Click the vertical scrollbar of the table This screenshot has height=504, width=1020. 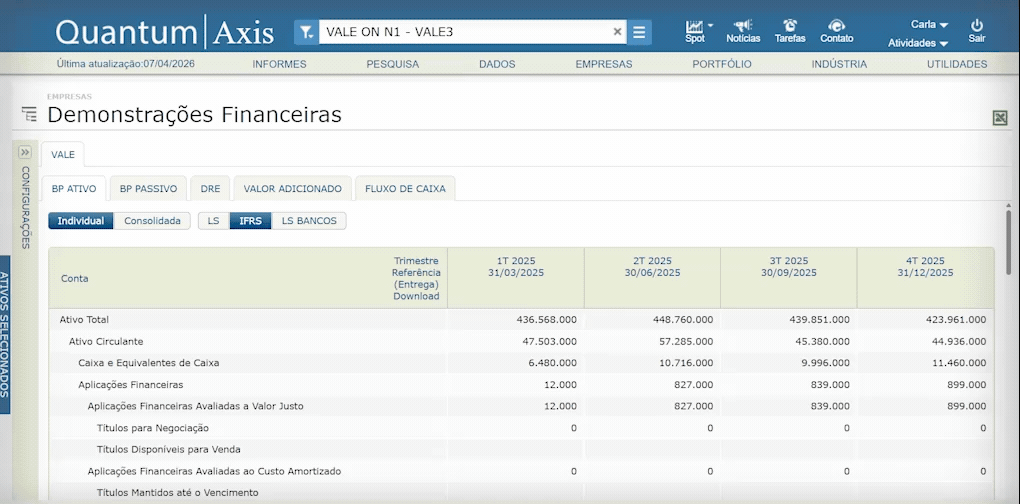point(1006,240)
